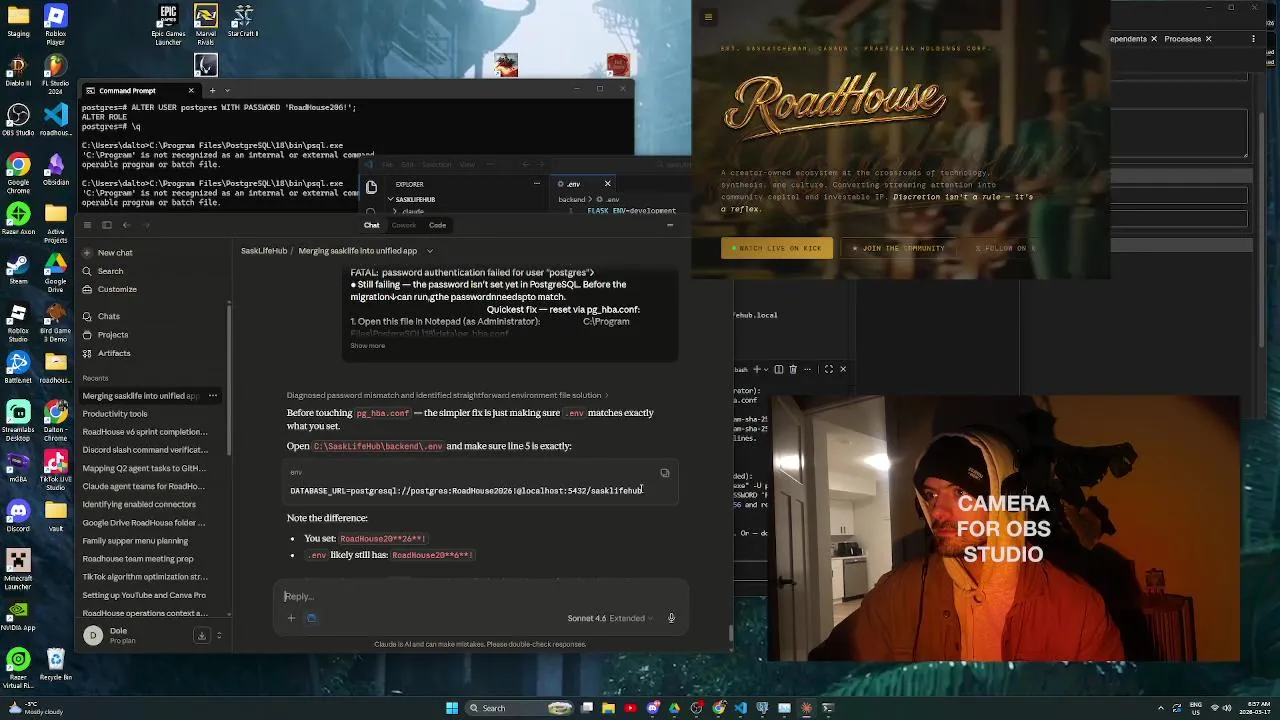Switch to the Cowork tab
This screenshot has width=1280, height=720.
[x=404, y=225]
